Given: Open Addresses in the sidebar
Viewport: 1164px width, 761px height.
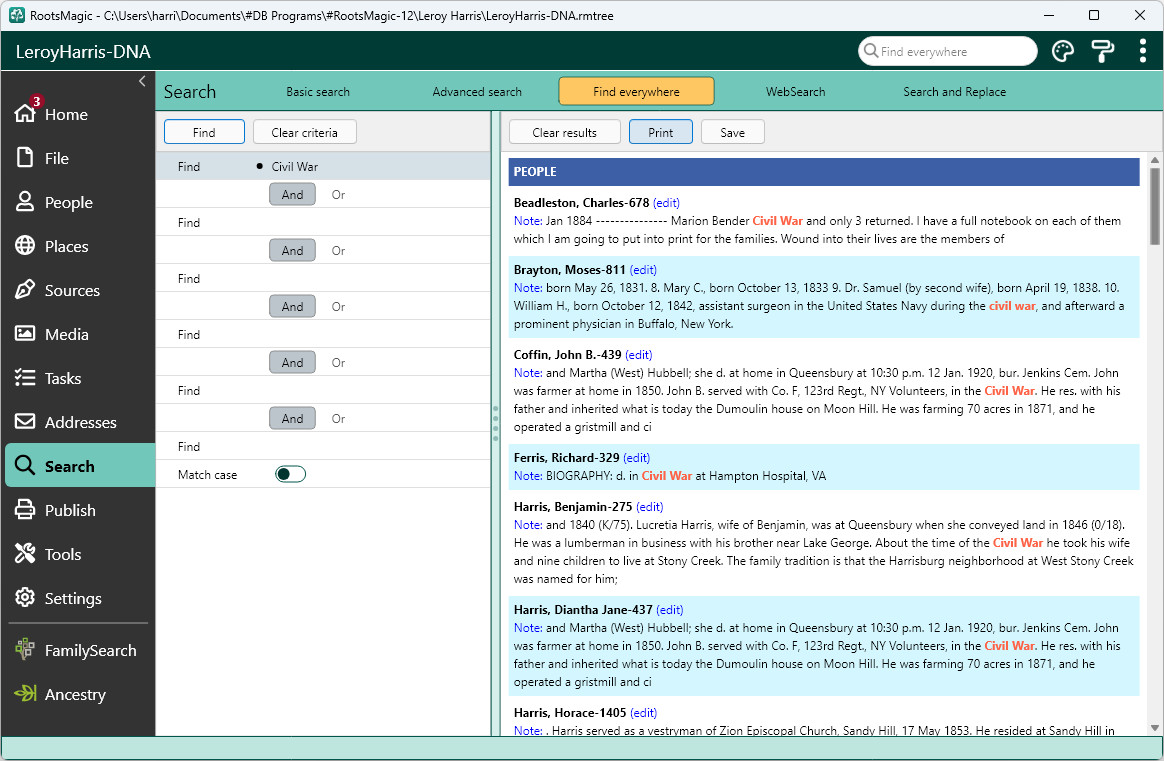Looking at the screenshot, I should click(78, 422).
